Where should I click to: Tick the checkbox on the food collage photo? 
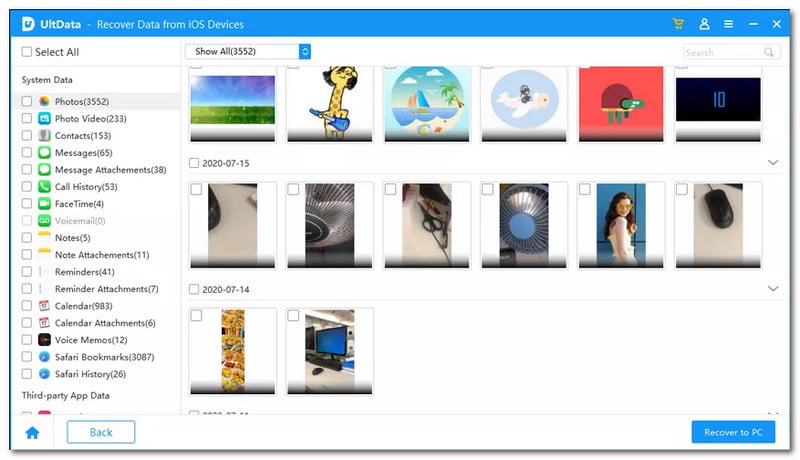196,316
